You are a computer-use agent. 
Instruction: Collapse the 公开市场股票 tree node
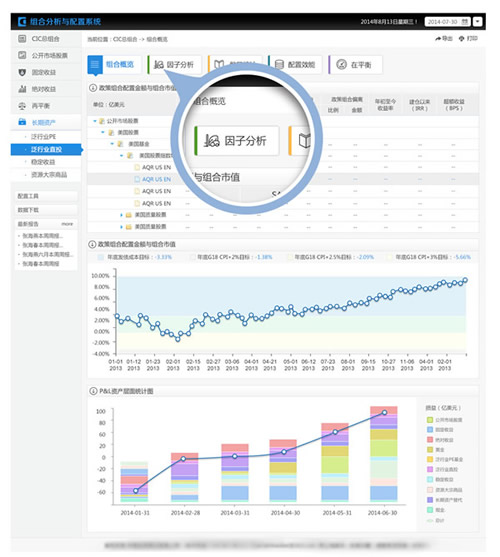95,121
